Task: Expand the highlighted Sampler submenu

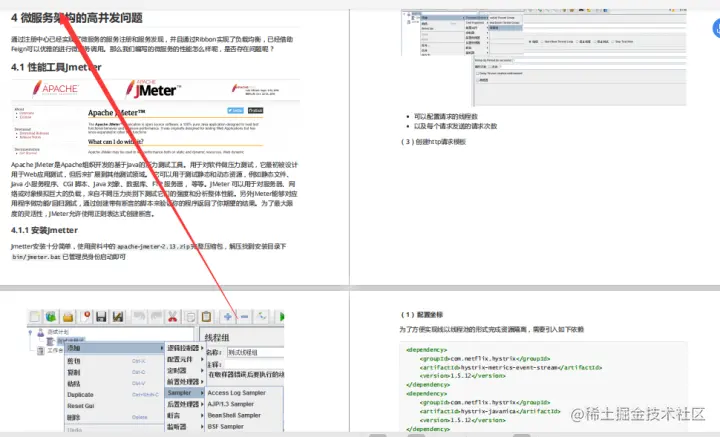Action: click(x=185, y=393)
